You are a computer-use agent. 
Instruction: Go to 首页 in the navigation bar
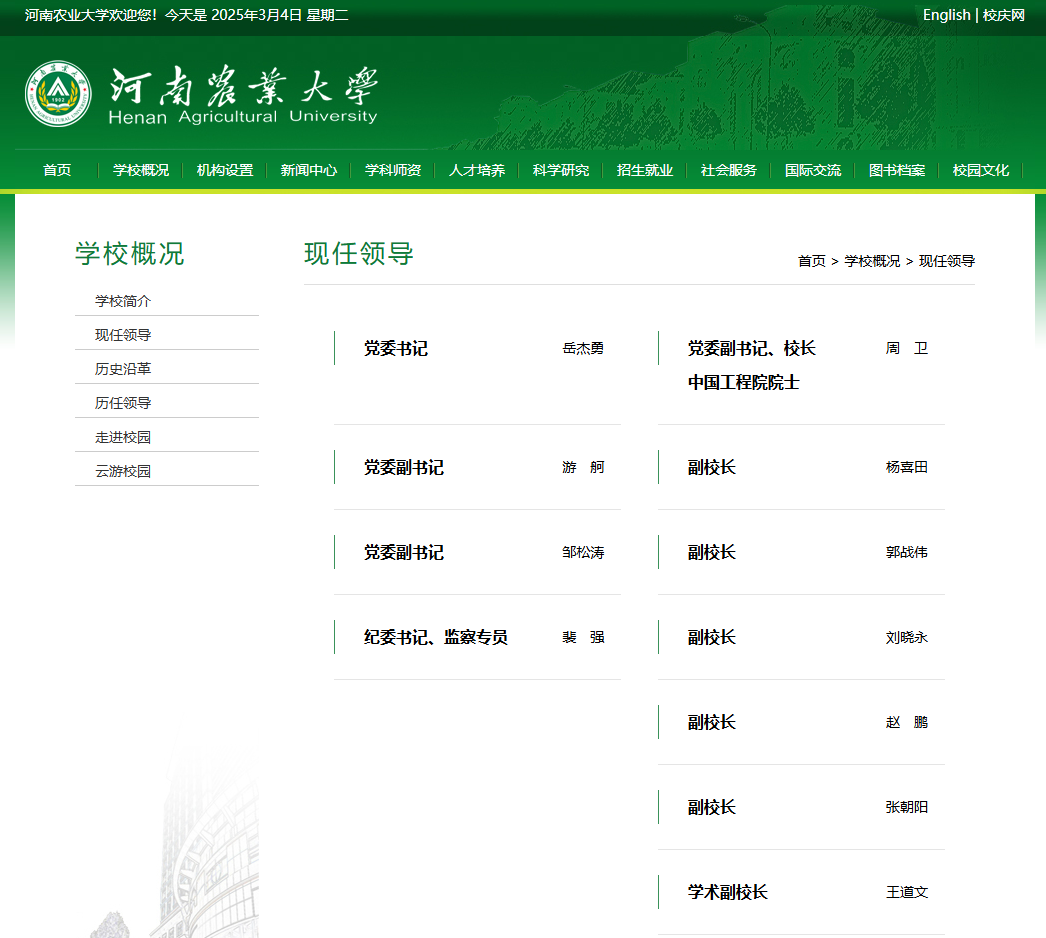click(57, 170)
